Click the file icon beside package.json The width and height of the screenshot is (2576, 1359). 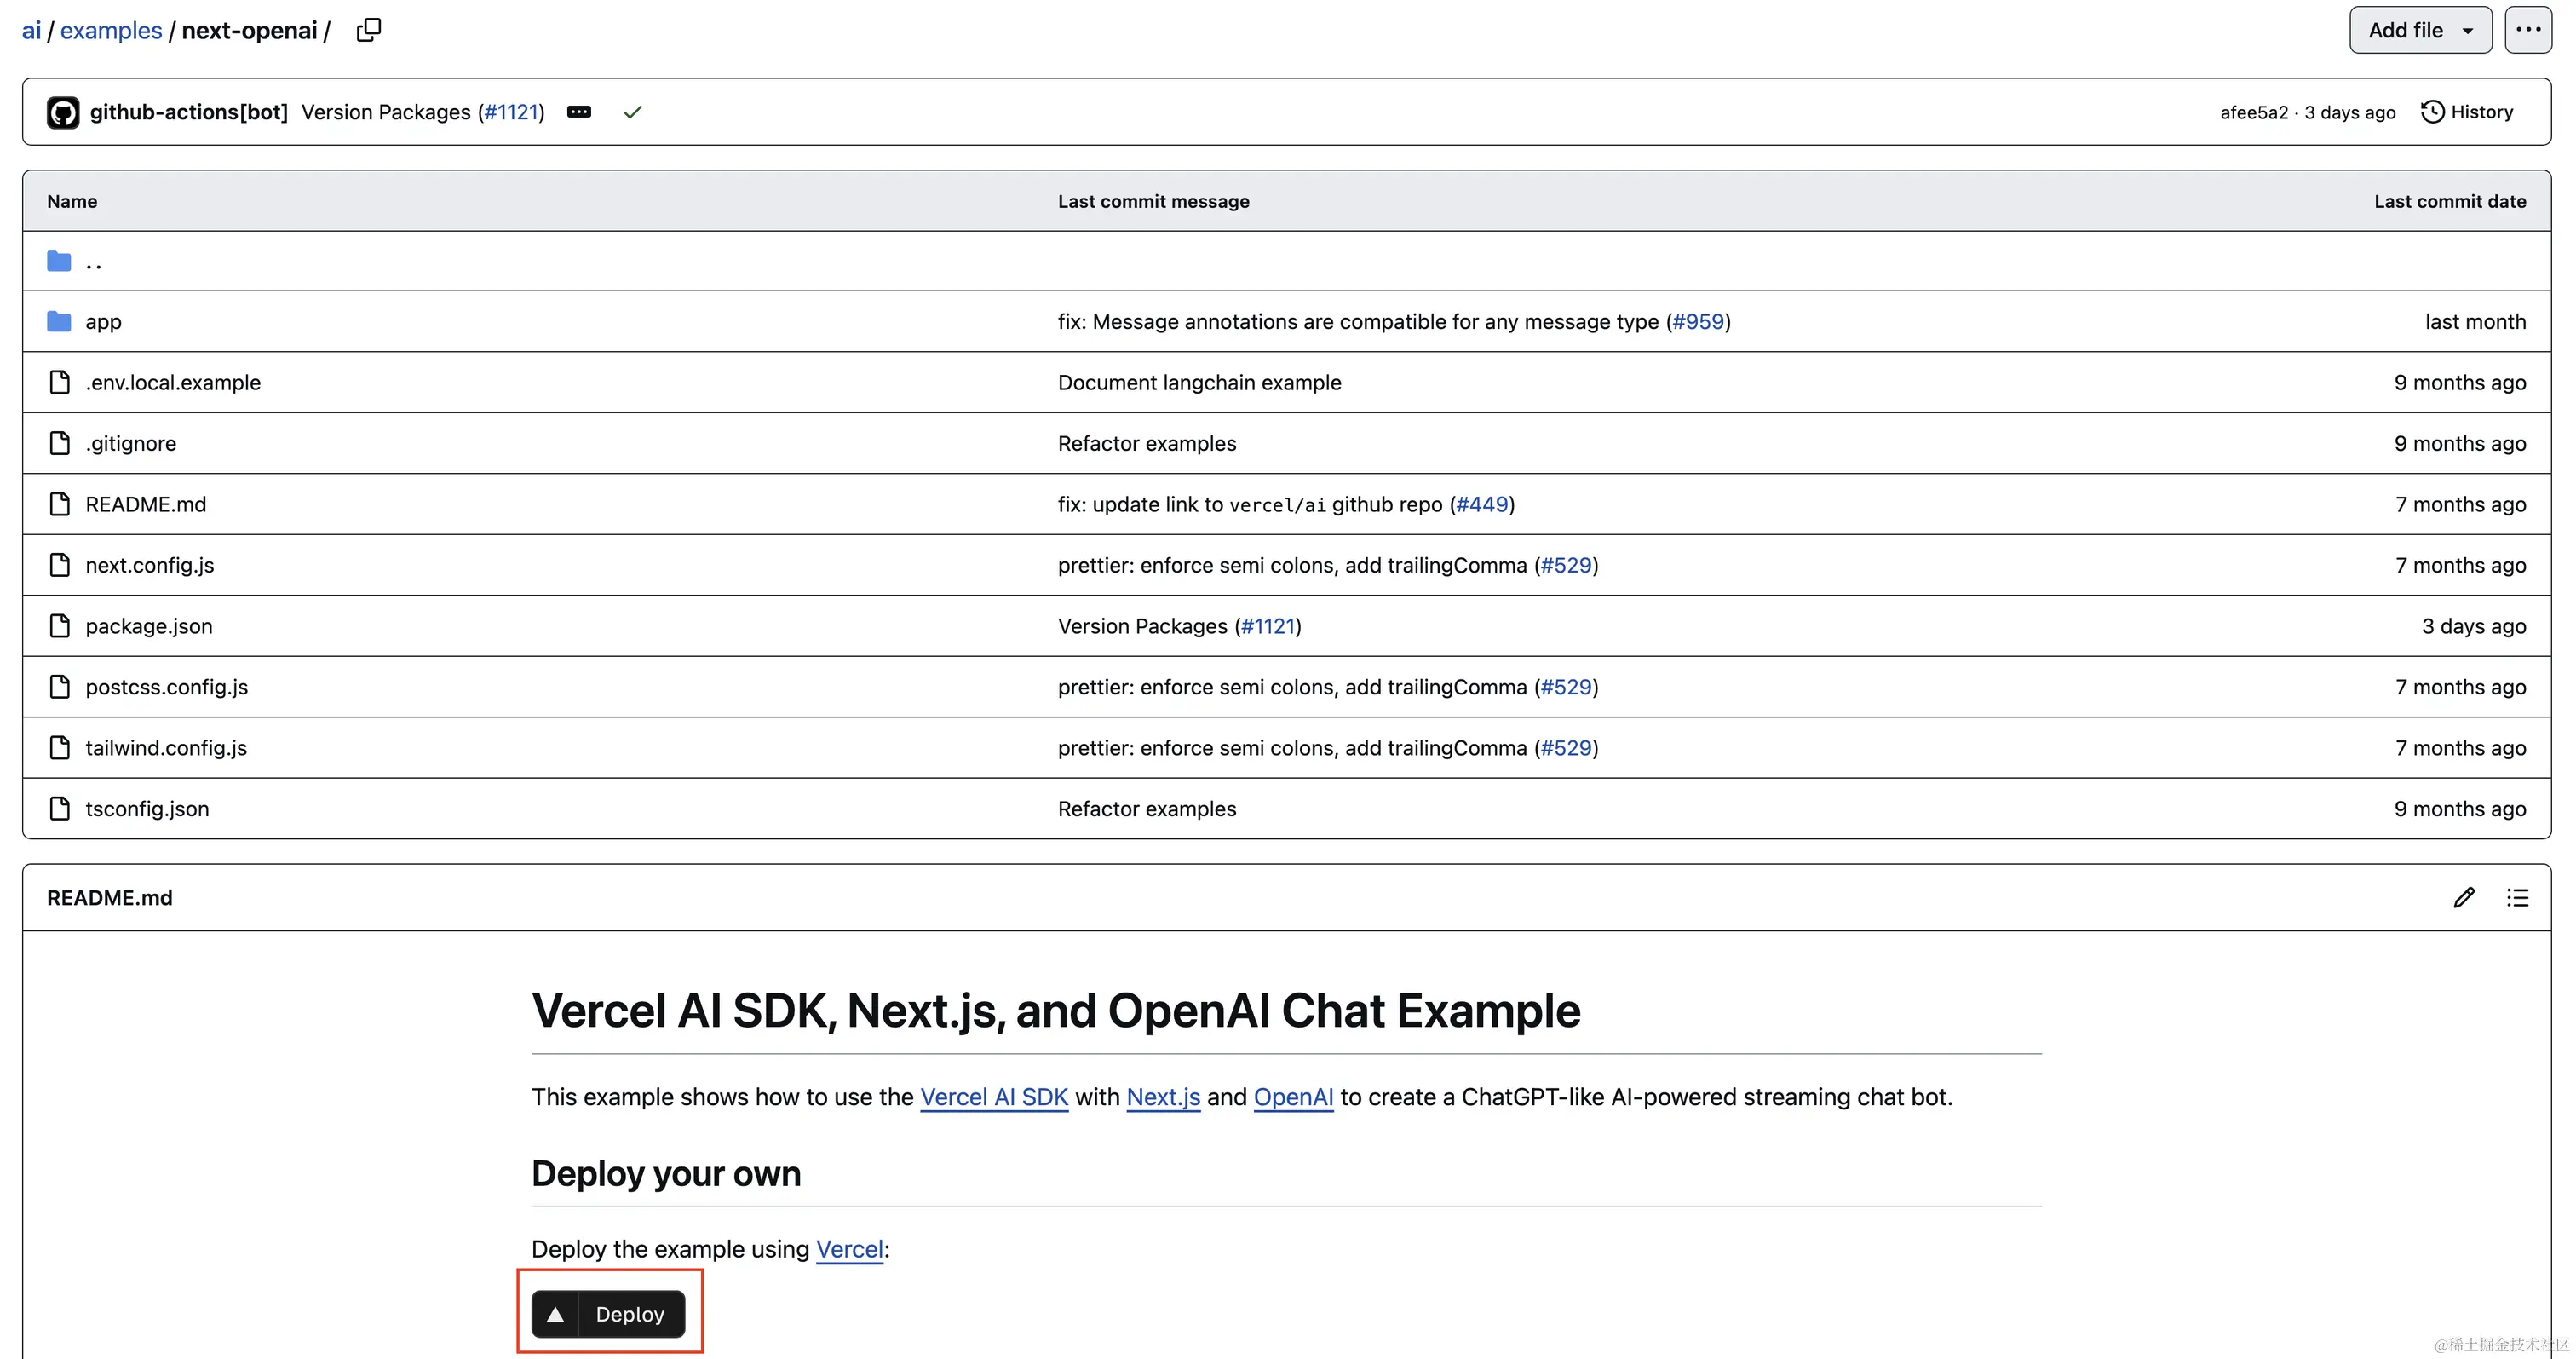[x=58, y=625]
